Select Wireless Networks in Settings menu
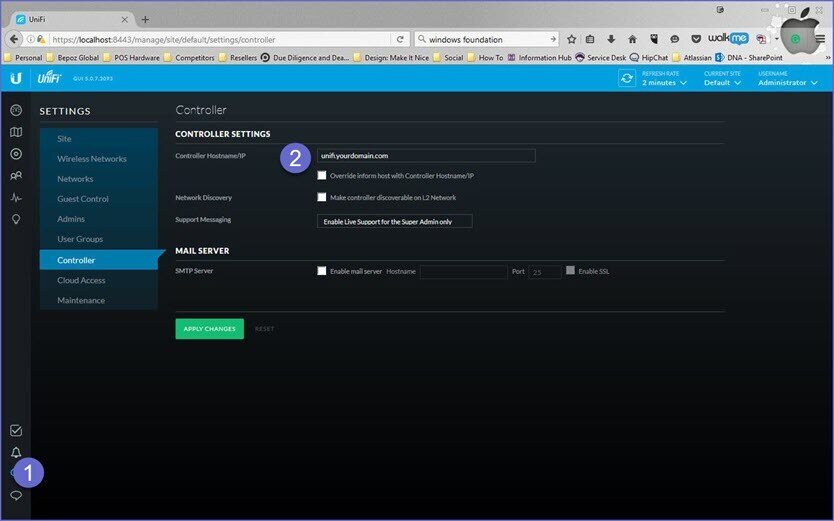Screen dimensions: 834x521 (x=91, y=158)
